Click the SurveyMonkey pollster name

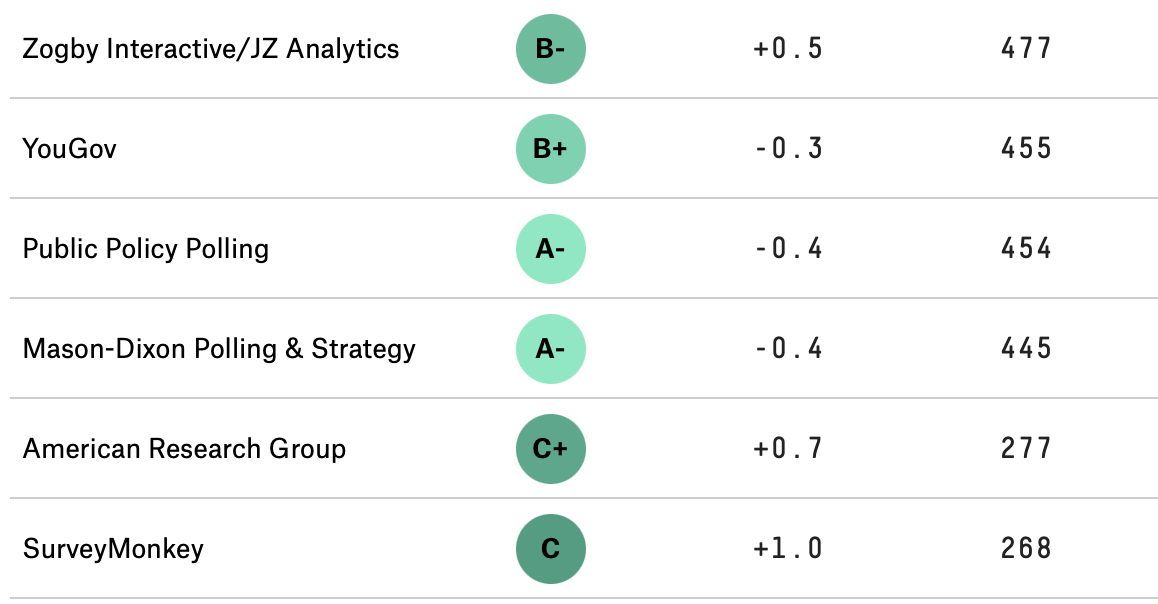(x=113, y=549)
